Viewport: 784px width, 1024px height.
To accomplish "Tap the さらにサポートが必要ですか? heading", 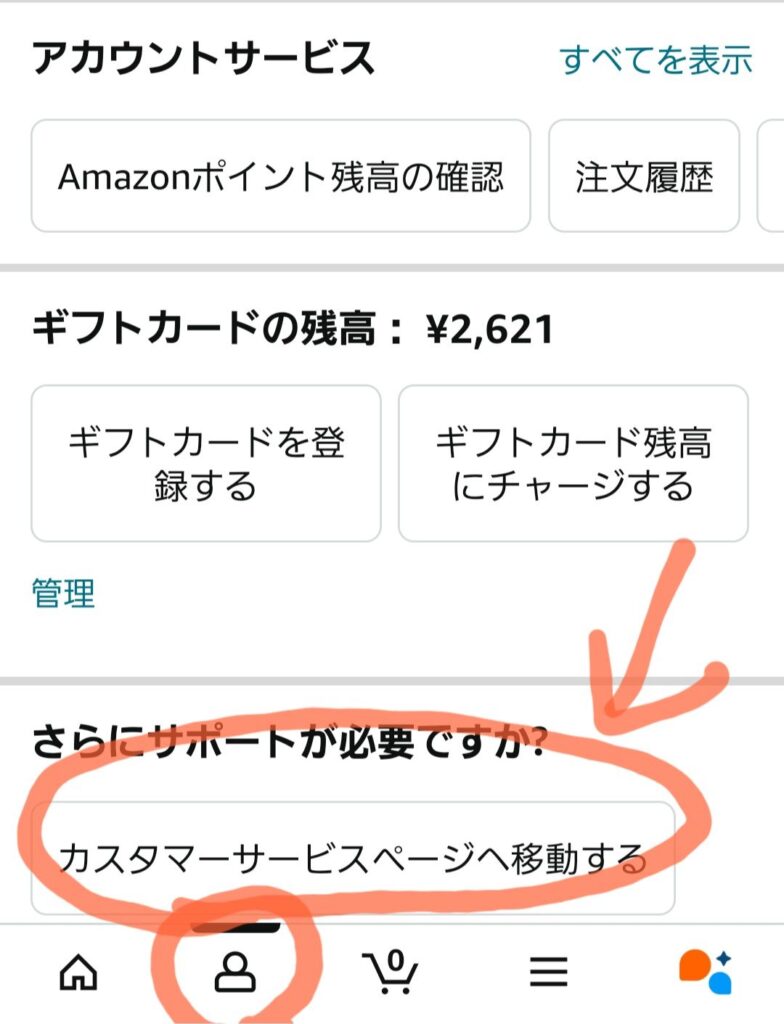I will coord(289,743).
